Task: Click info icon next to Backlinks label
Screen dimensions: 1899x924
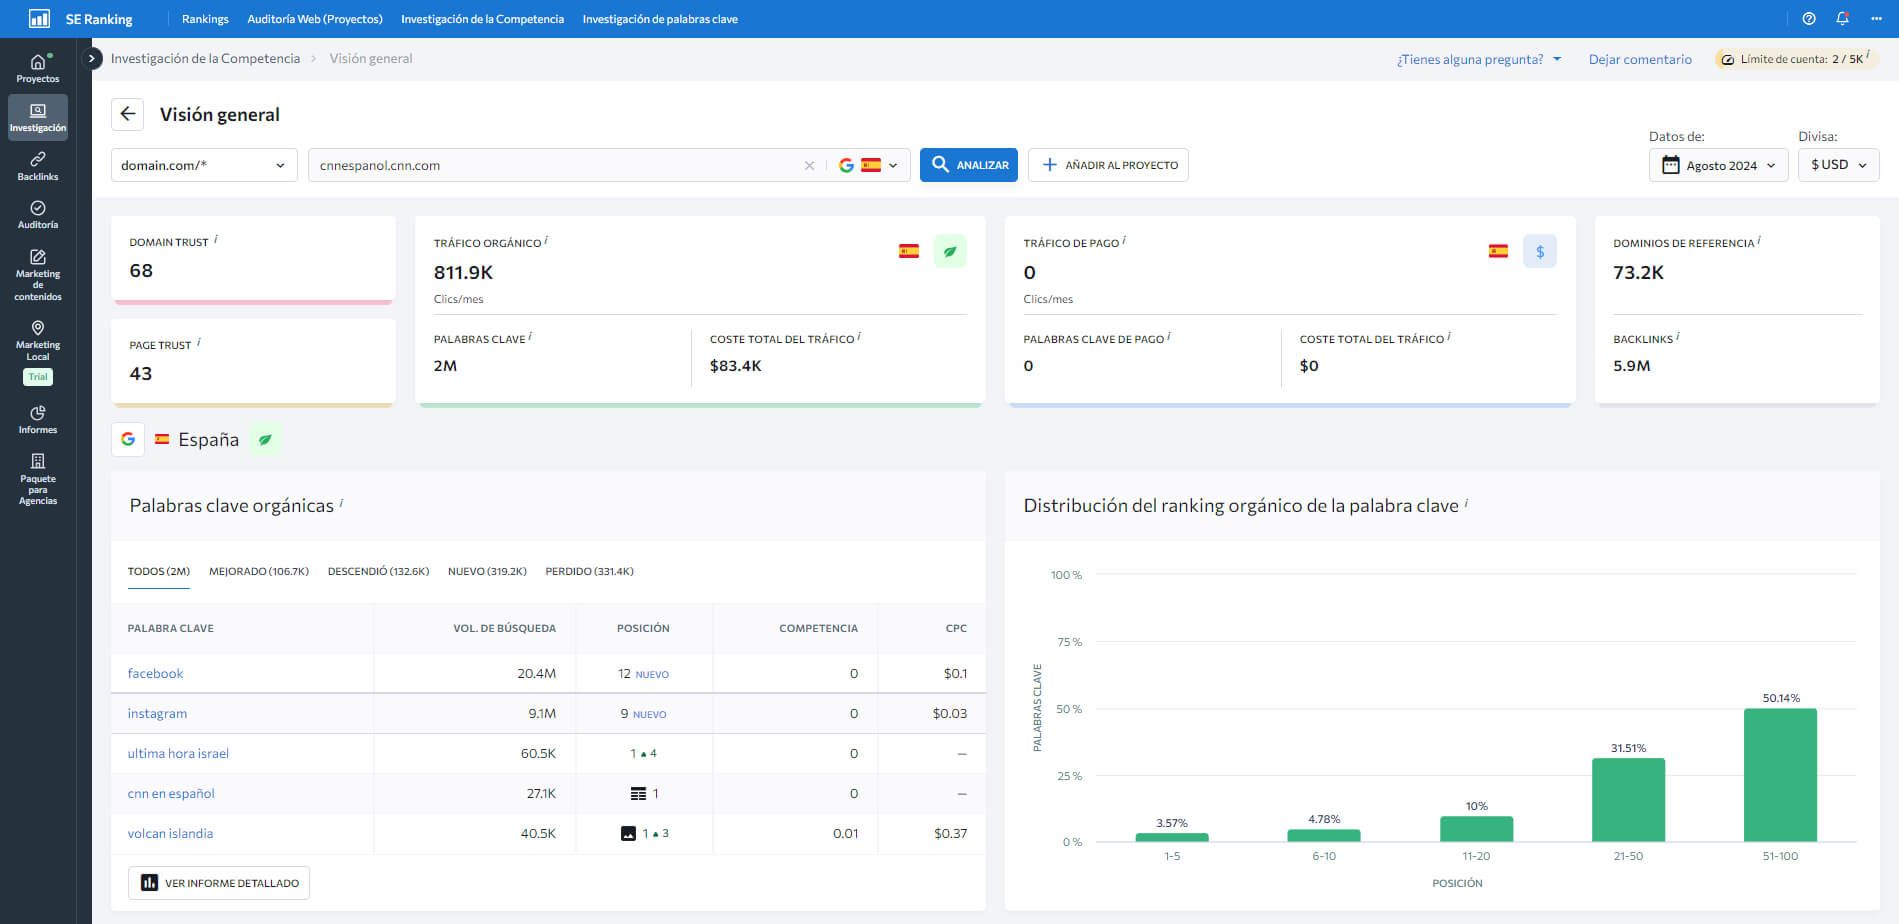Action: coord(1677,336)
